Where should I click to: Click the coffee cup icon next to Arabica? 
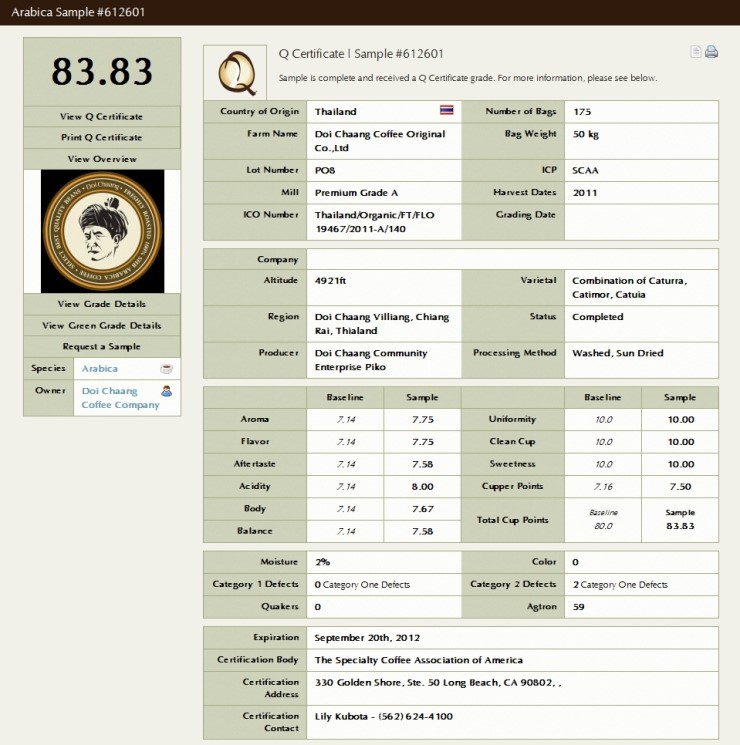point(166,369)
